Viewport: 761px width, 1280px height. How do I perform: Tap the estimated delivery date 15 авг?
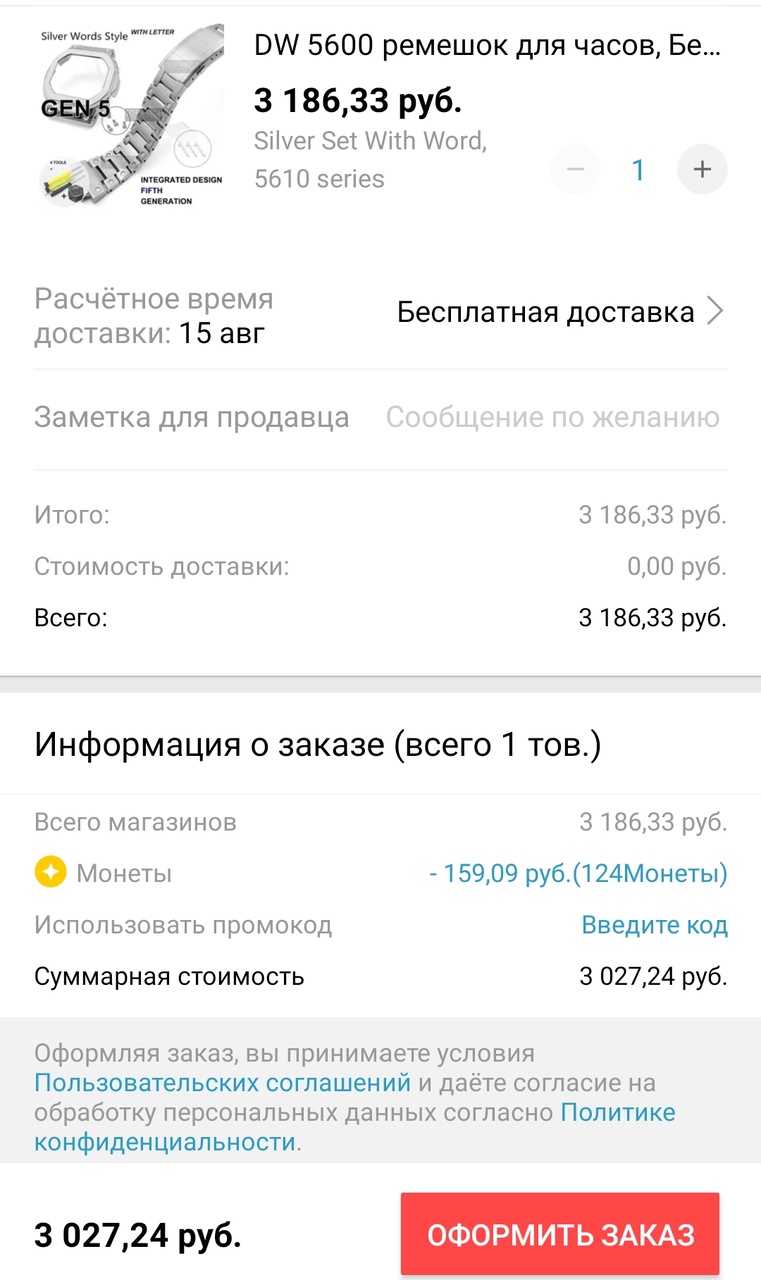coord(222,333)
